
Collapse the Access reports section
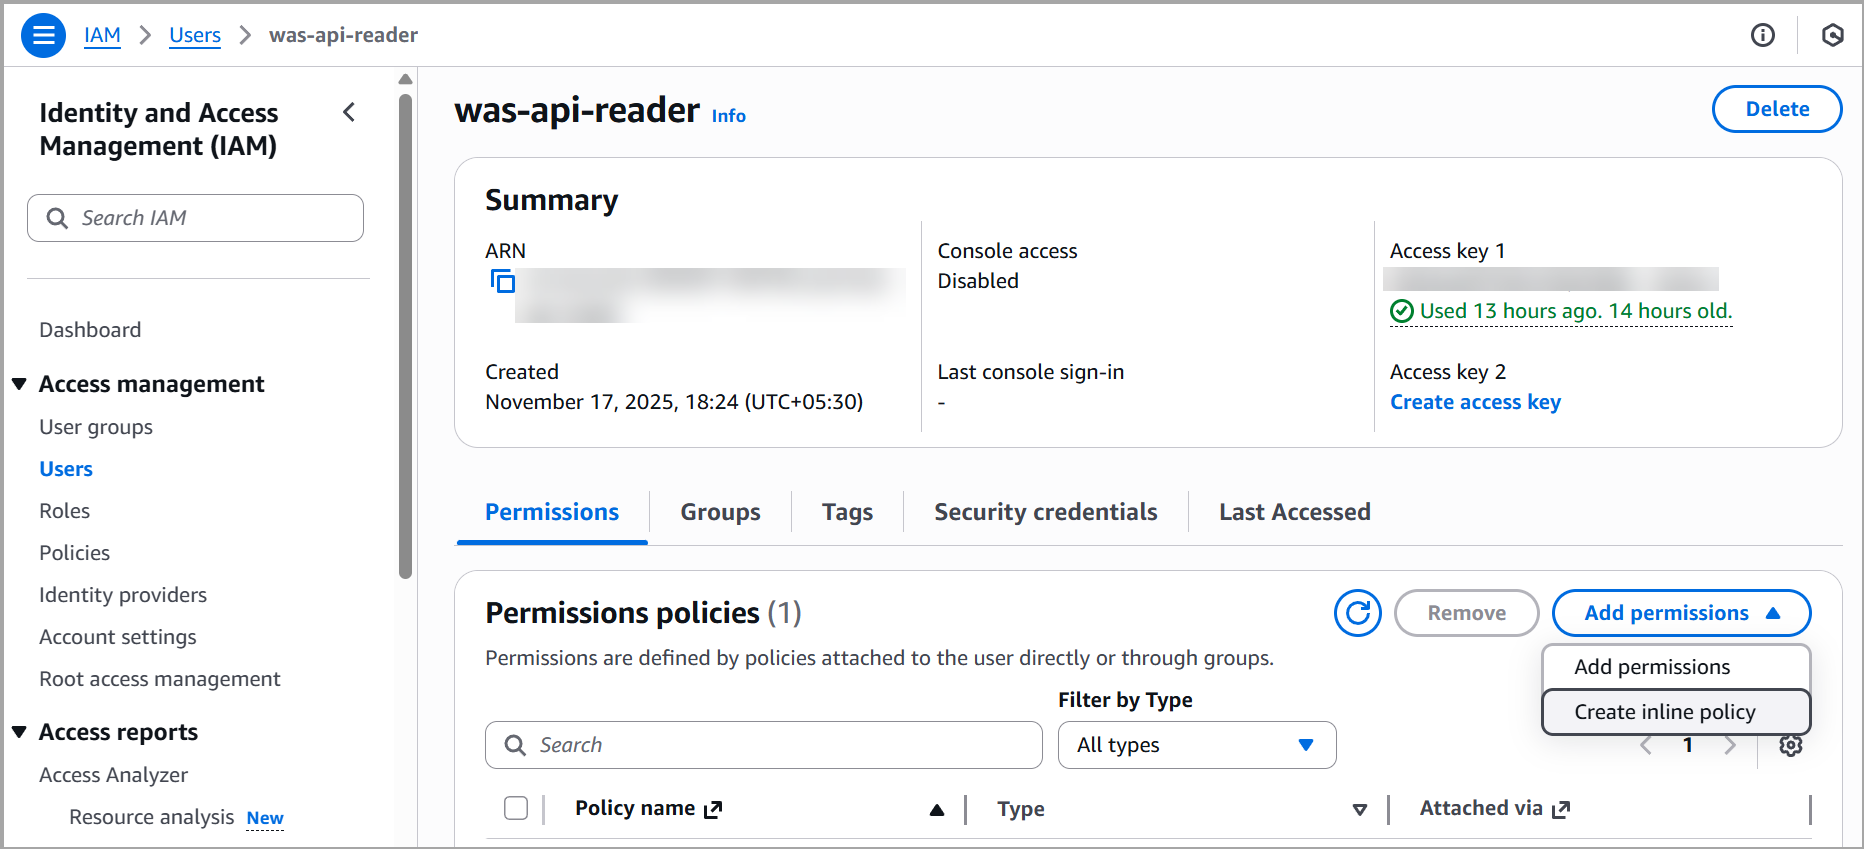19,732
